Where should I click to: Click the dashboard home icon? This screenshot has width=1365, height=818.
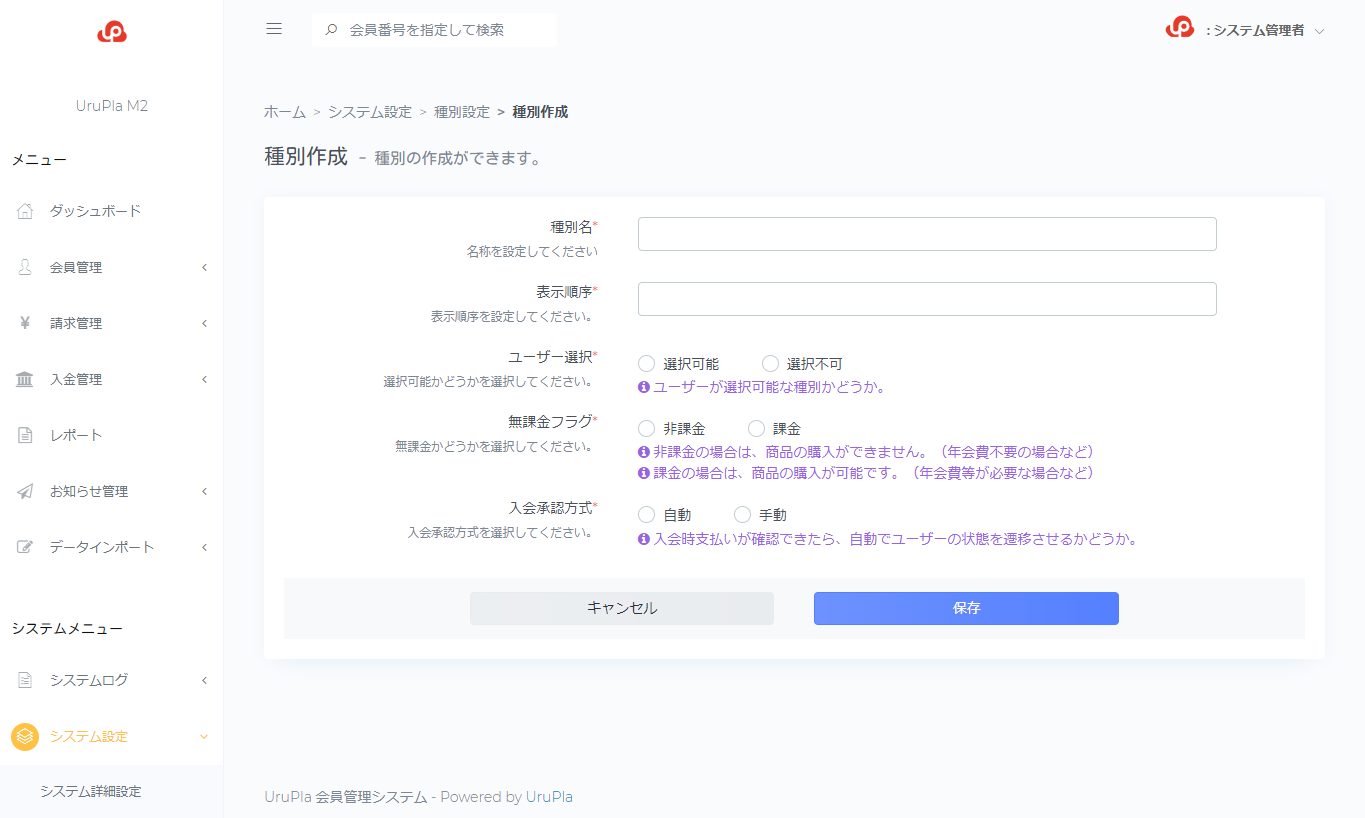(x=26, y=211)
